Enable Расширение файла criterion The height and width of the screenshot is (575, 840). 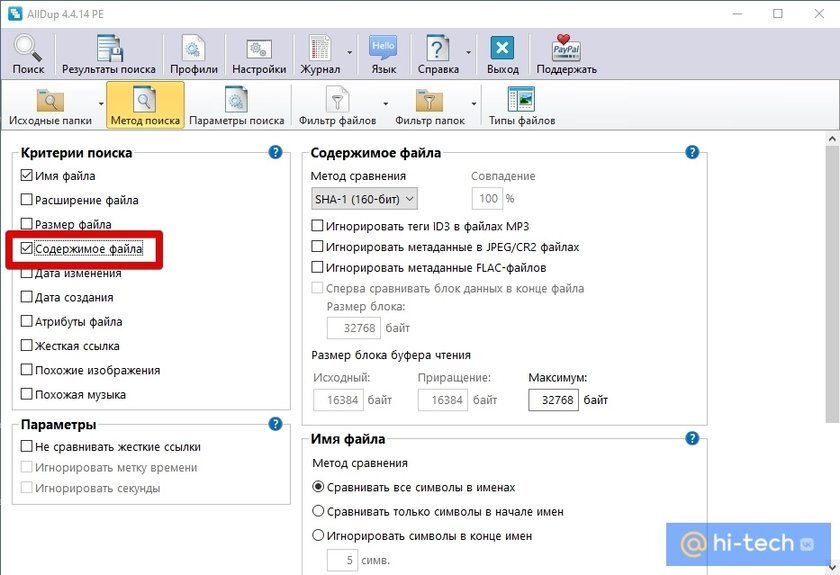(x=26, y=199)
